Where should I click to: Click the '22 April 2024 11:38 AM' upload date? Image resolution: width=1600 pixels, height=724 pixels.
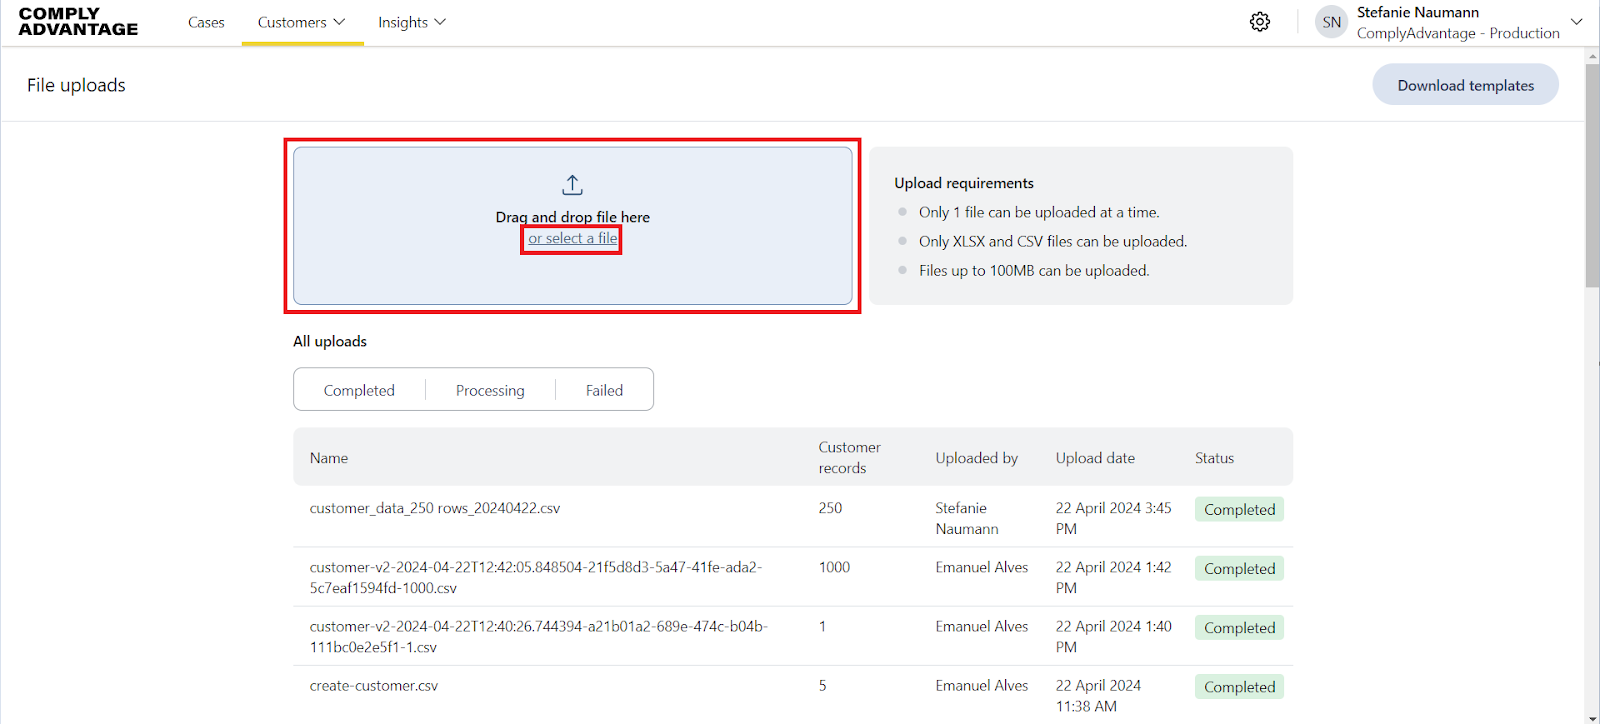click(1098, 696)
